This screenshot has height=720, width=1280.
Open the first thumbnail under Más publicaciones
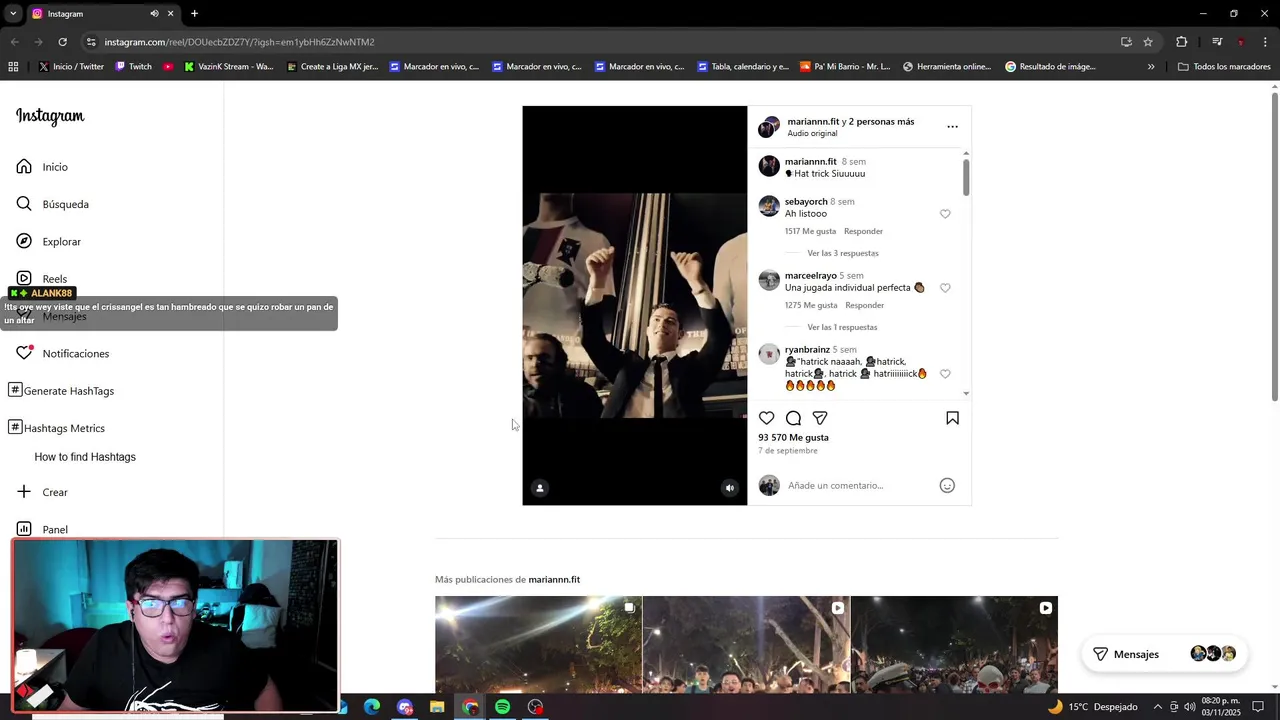click(x=538, y=645)
